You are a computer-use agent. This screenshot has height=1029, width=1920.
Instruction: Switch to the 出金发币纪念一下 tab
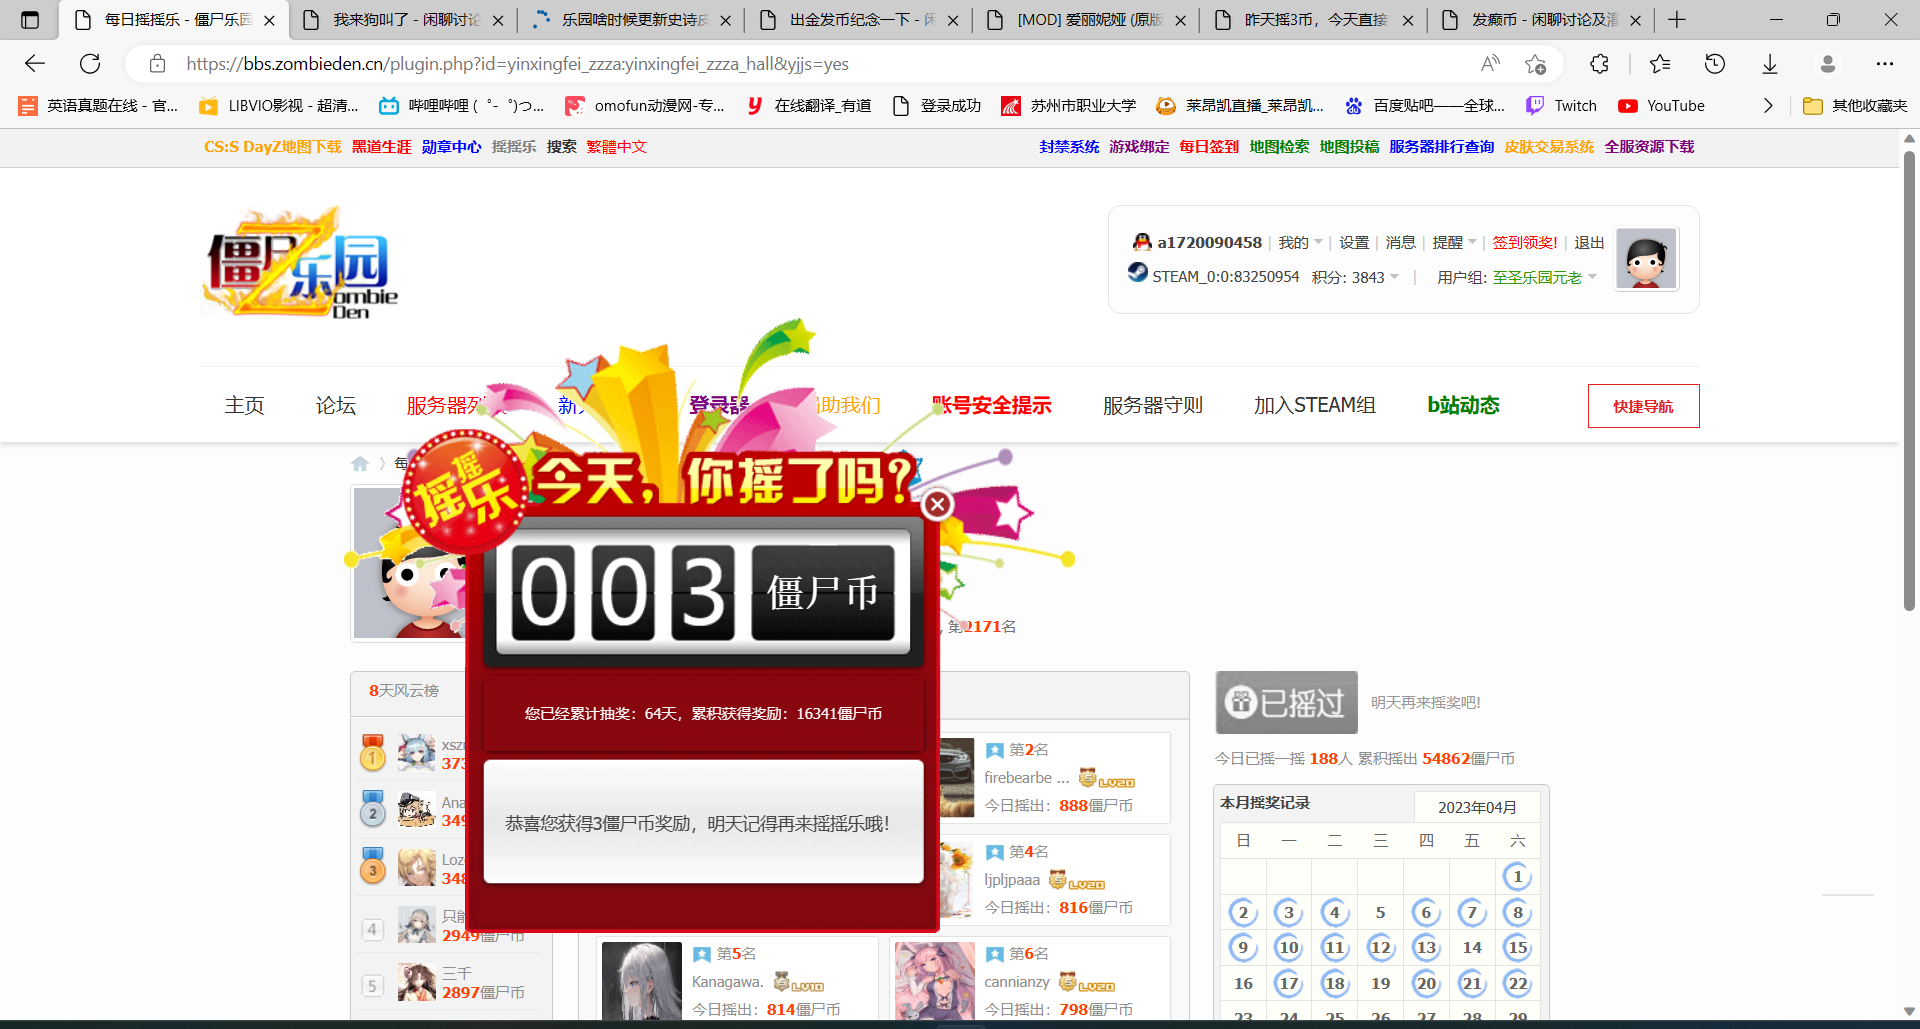860,20
